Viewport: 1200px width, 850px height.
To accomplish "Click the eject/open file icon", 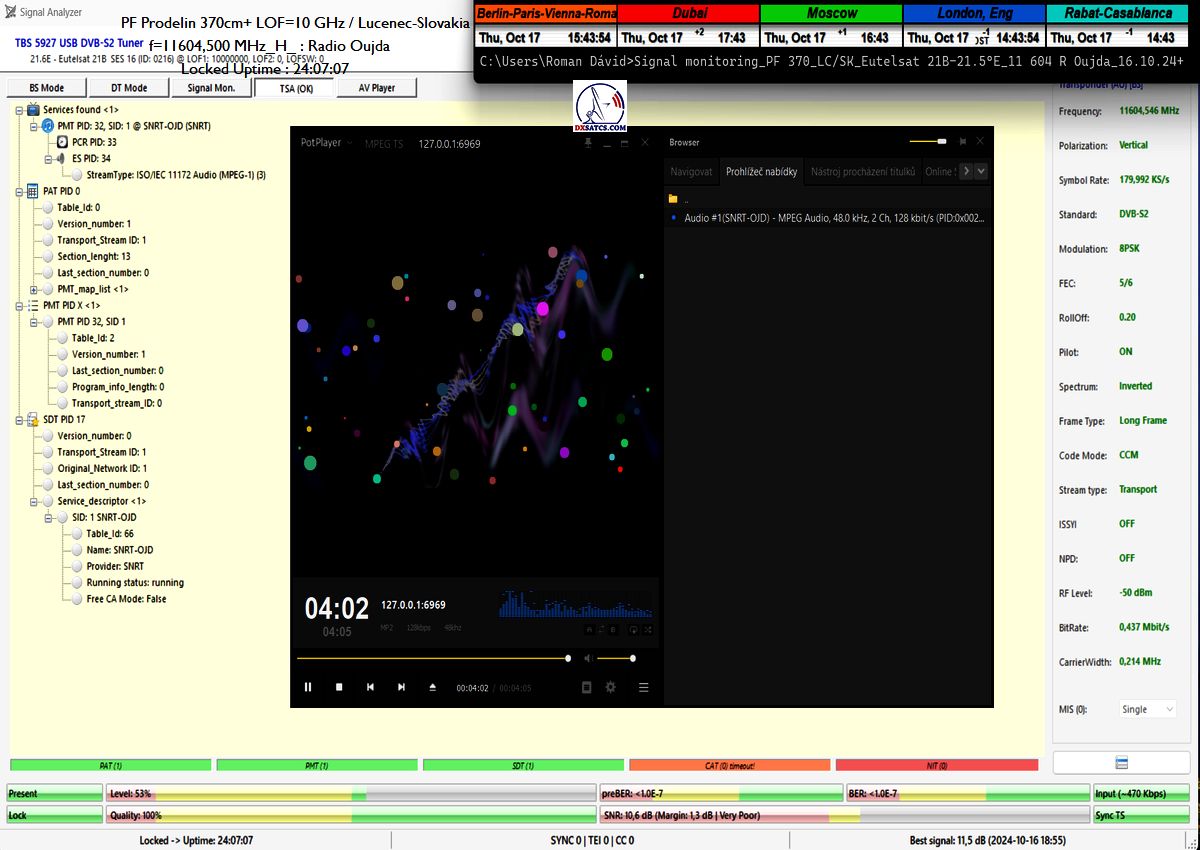I will (x=433, y=687).
